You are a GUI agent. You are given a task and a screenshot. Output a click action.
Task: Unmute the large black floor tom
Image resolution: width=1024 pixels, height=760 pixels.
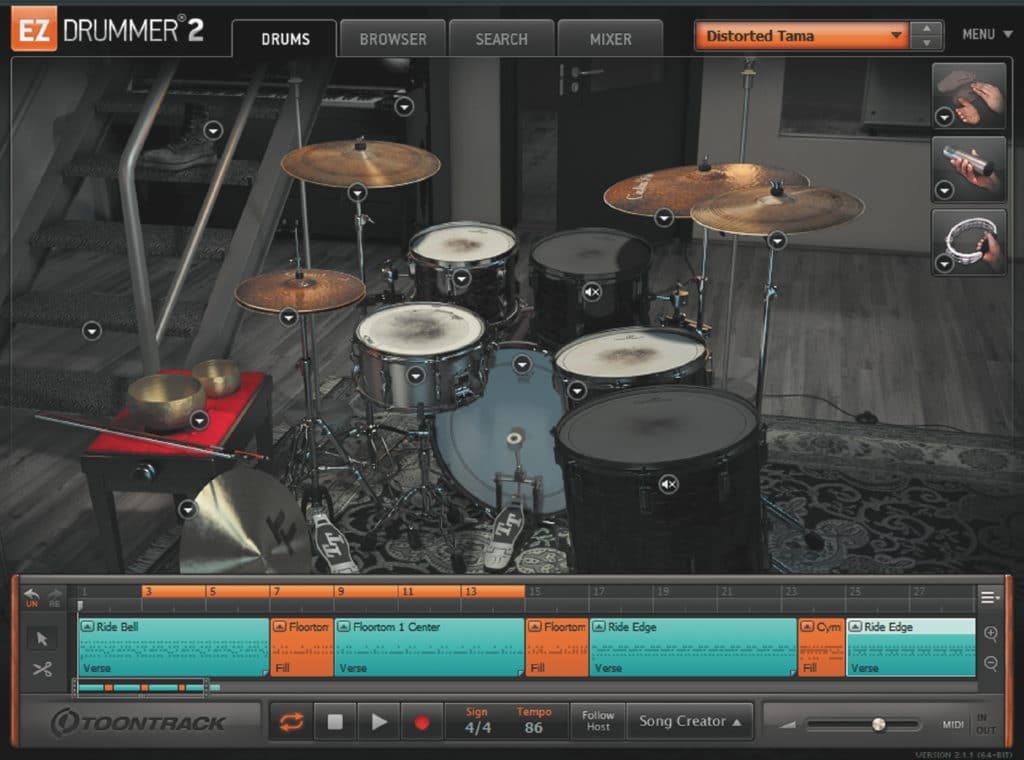[668, 484]
